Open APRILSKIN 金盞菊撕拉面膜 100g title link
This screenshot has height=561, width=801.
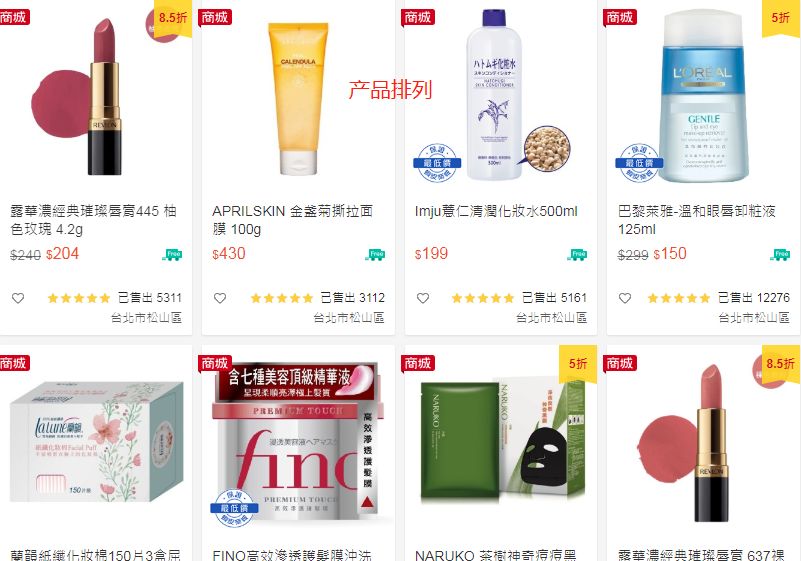292,220
